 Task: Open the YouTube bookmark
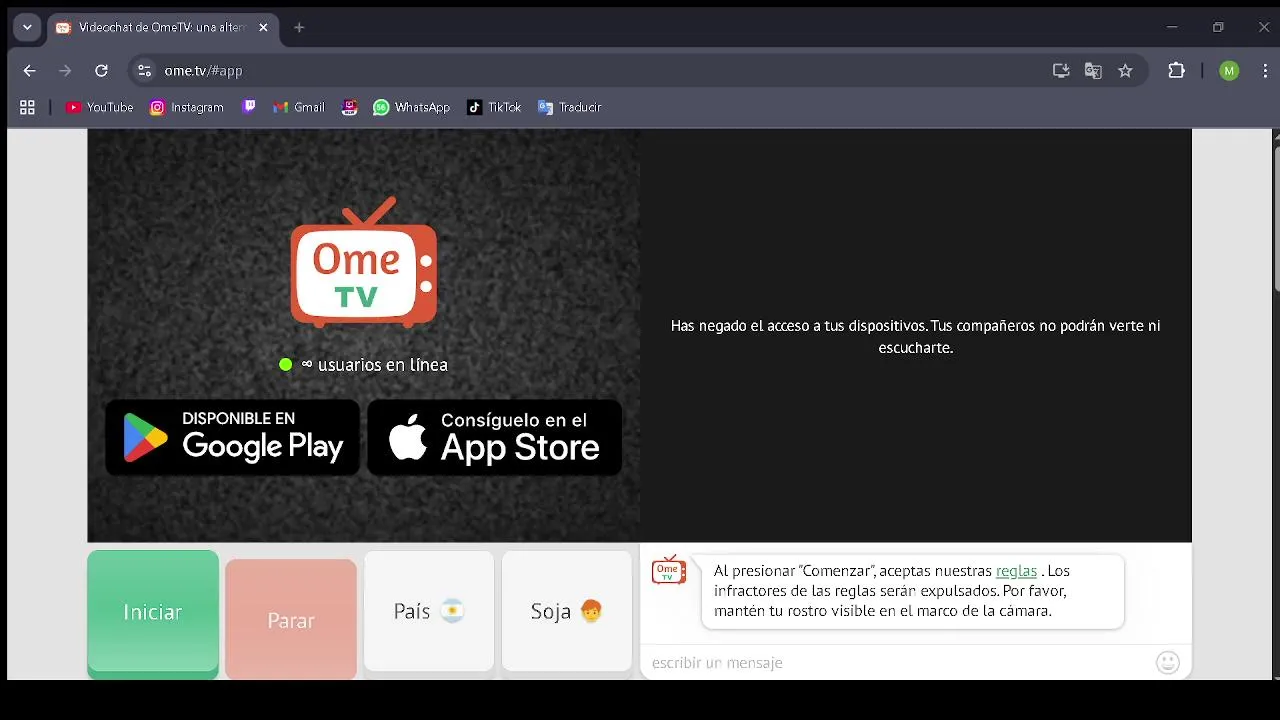[99, 107]
